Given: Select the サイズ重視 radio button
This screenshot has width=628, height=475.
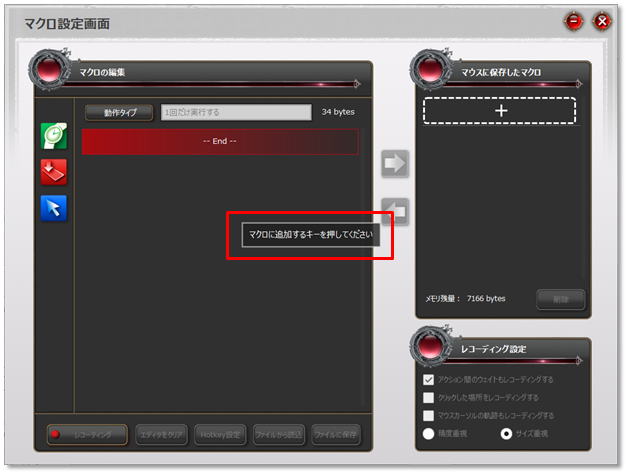Looking at the screenshot, I should point(506,433).
